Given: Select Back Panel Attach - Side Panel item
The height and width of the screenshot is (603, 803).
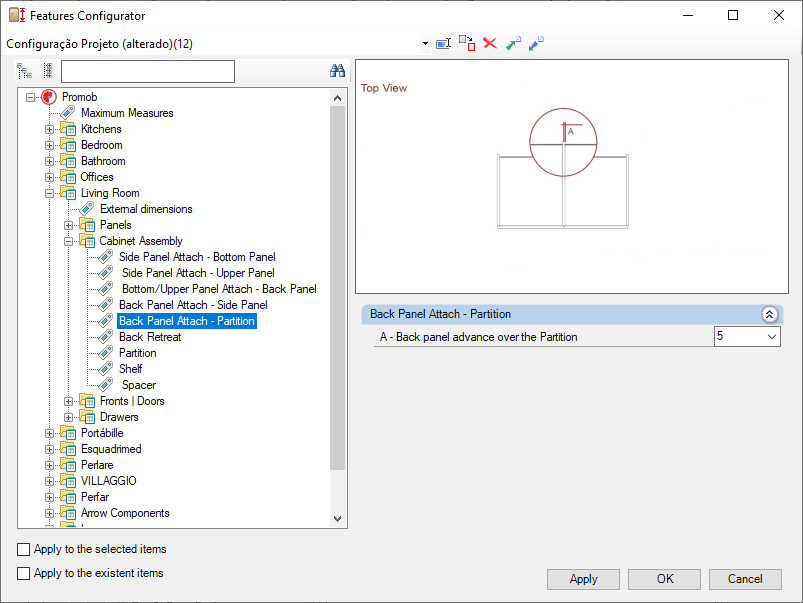Looking at the screenshot, I should (x=193, y=305).
